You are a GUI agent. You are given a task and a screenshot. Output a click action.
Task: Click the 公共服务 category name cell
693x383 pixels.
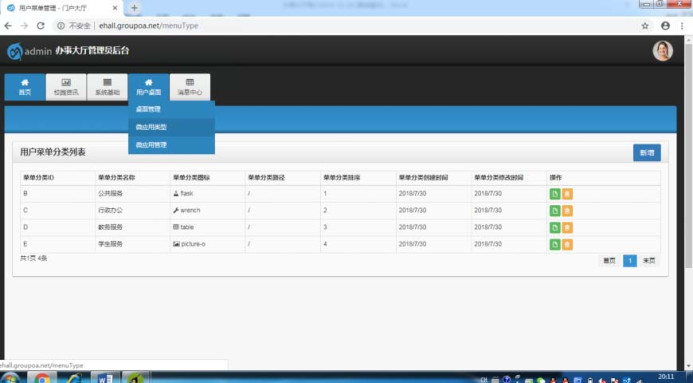(x=110, y=193)
